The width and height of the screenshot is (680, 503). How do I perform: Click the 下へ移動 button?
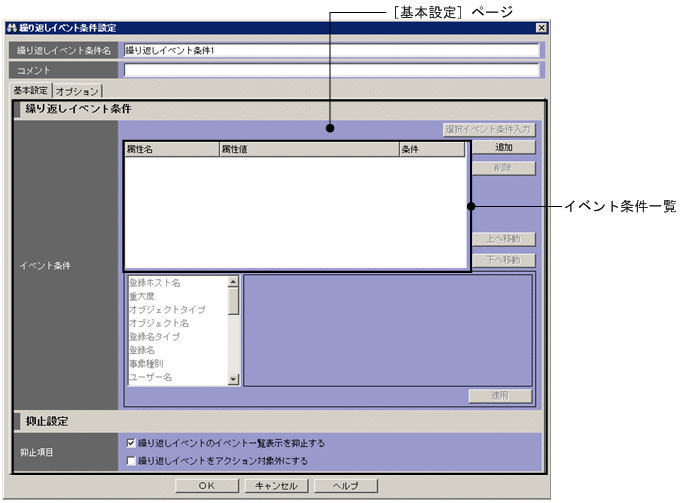click(x=503, y=260)
